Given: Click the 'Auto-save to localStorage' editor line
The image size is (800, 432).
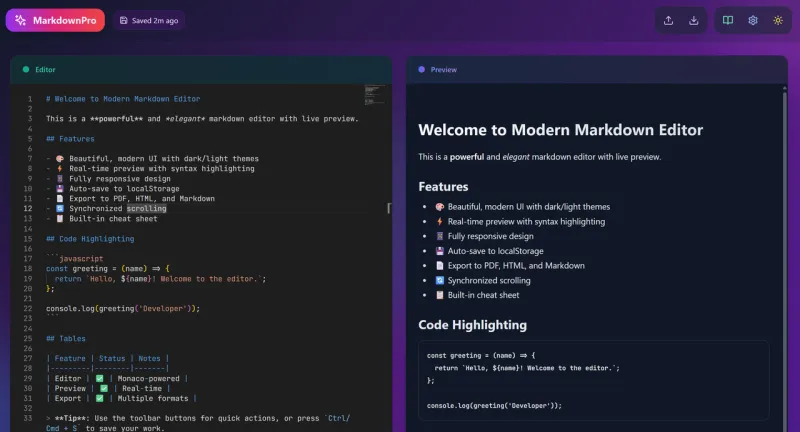Looking at the screenshot, I should [113, 189].
